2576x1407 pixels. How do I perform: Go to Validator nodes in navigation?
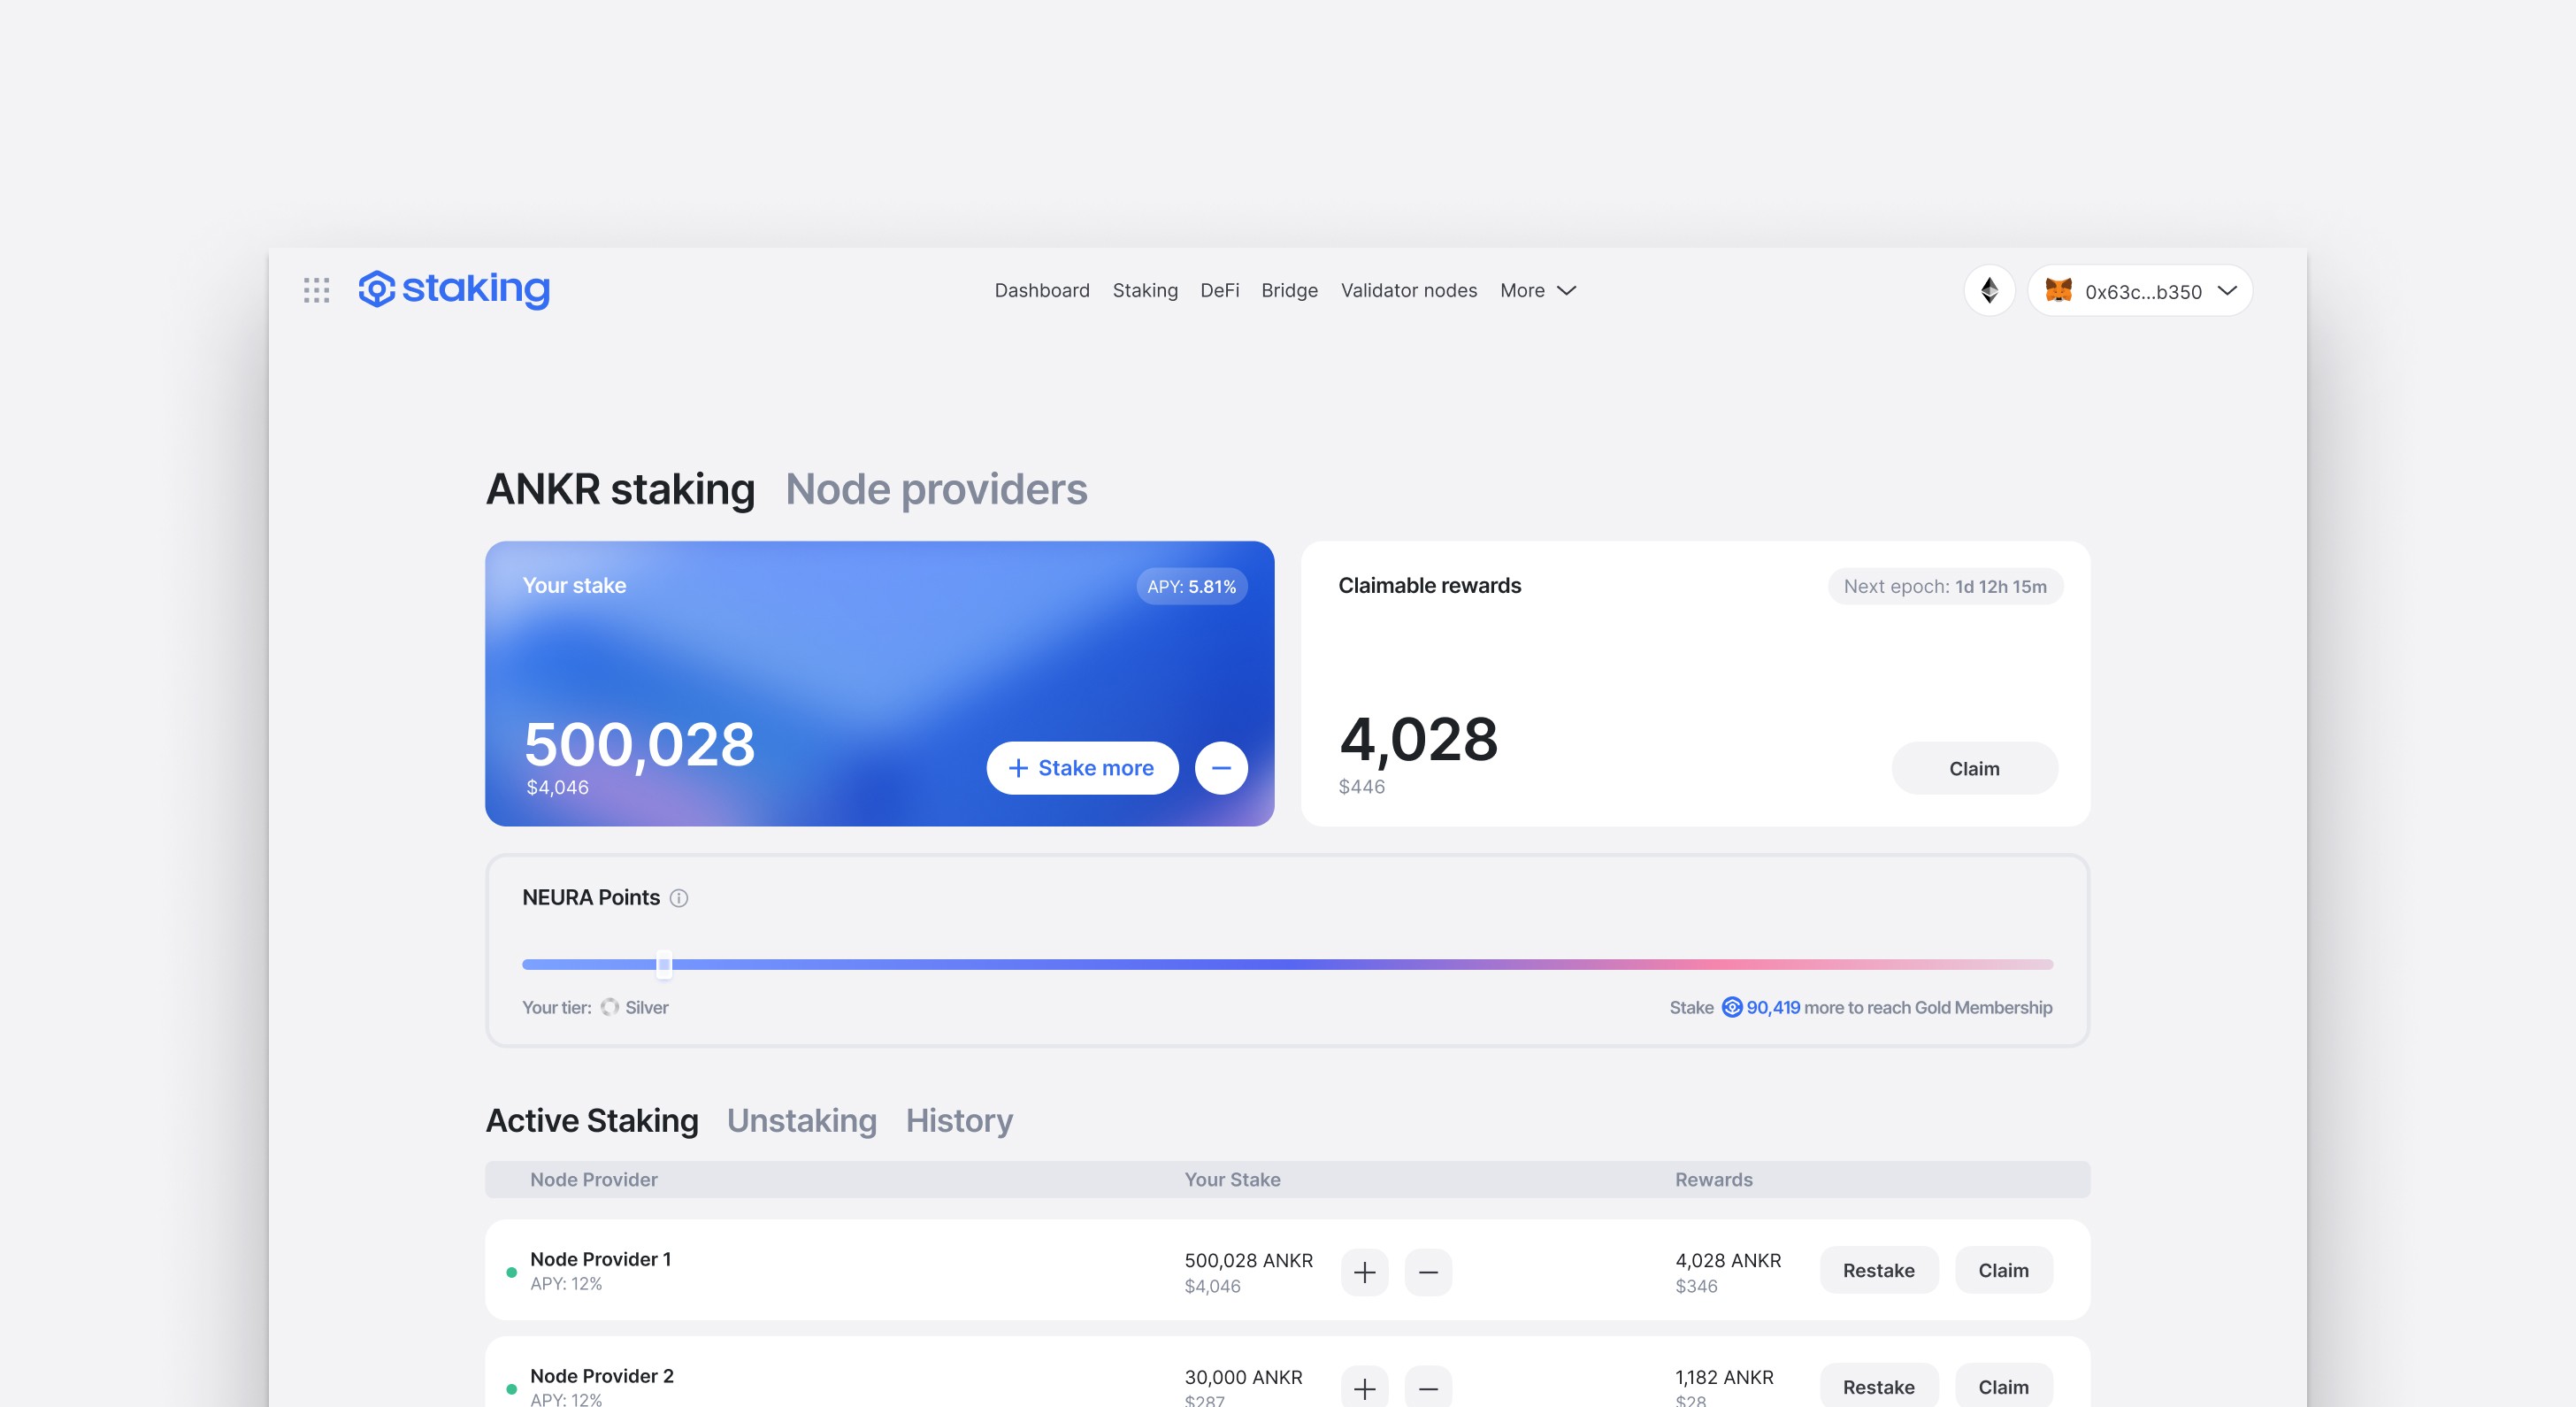1408,290
